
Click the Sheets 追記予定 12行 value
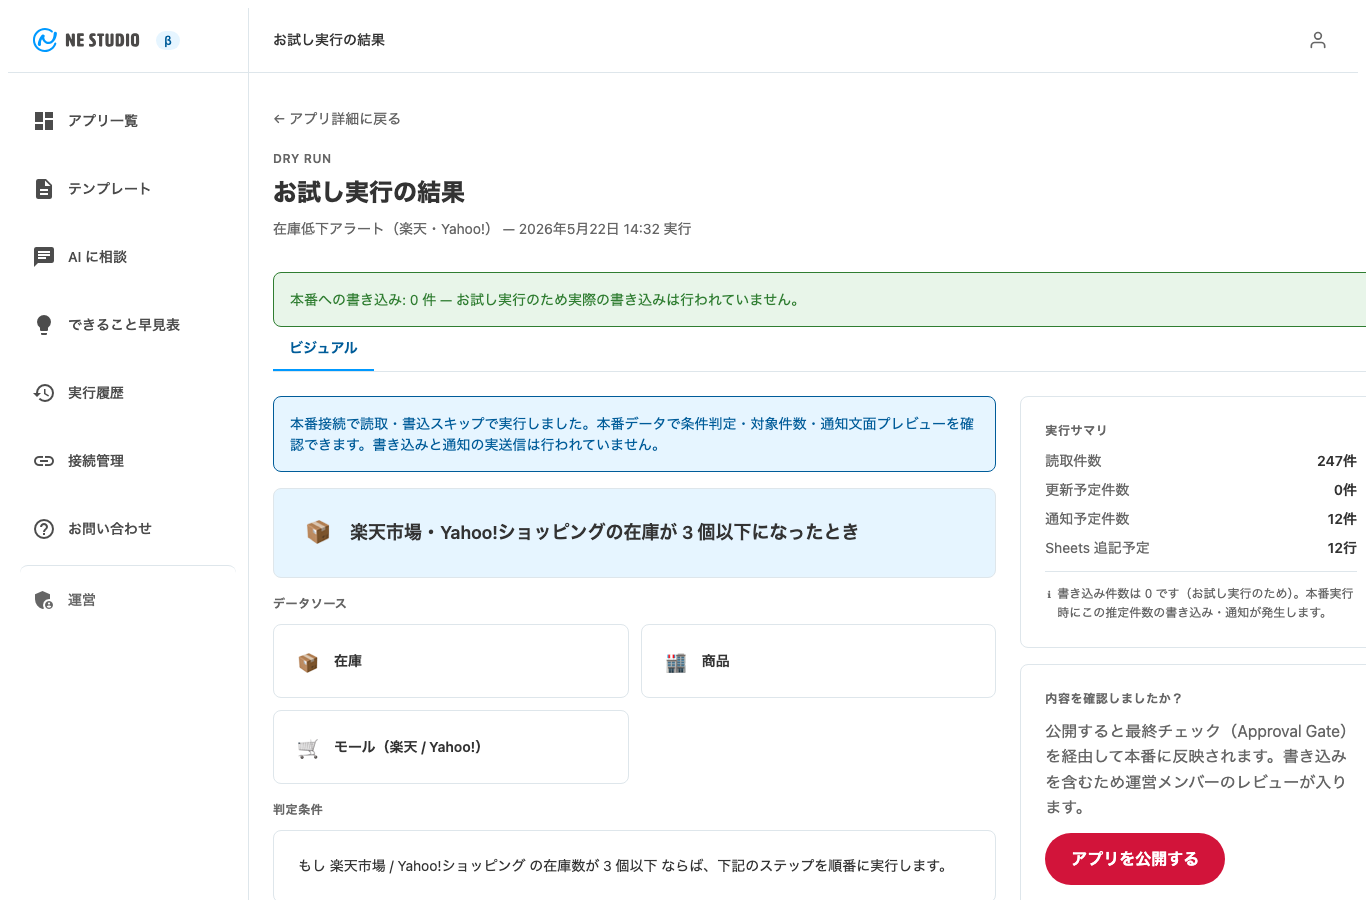pyautogui.click(x=1342, y=548)
